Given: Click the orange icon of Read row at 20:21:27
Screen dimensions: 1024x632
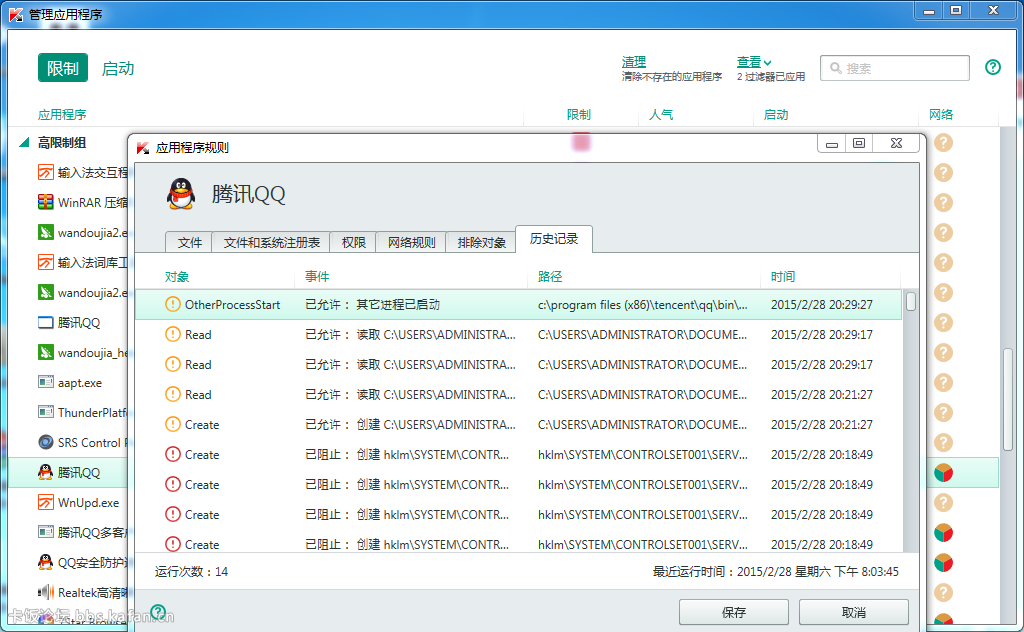Looking at the screenshot, I should tap(172, 394).
